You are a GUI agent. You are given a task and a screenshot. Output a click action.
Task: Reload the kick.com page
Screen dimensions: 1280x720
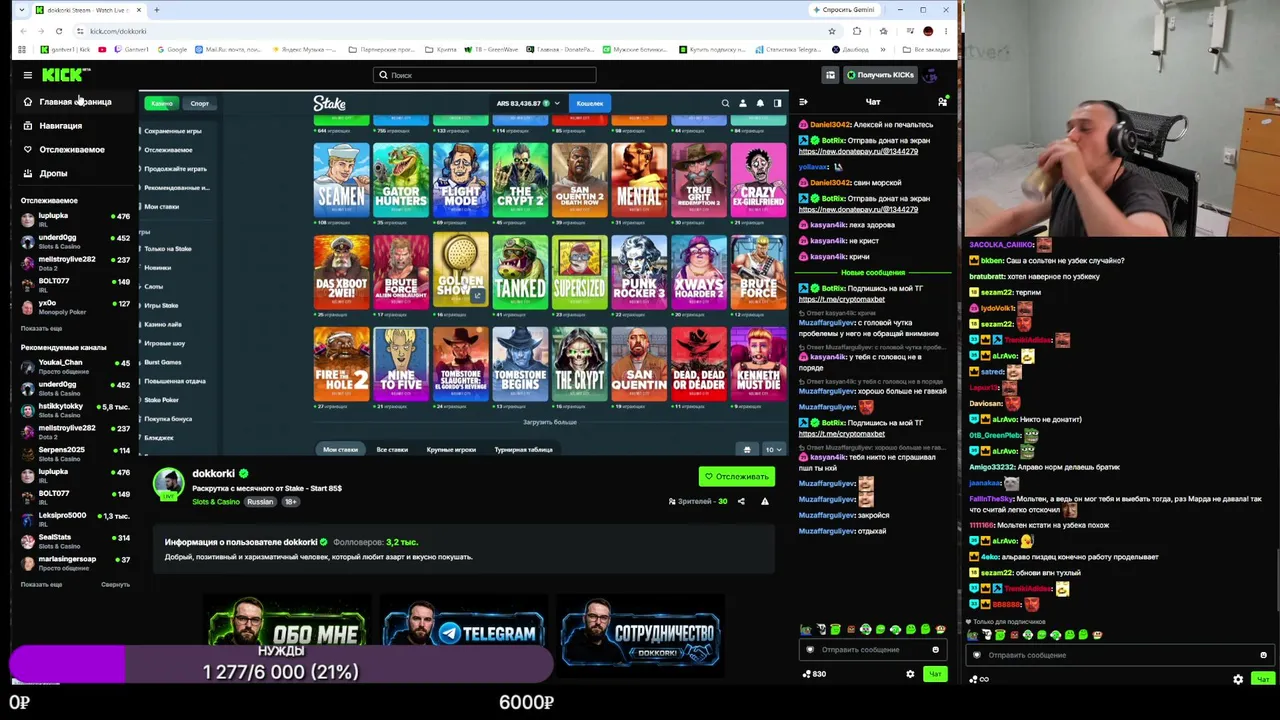pyautogui.click(x=59, y=31)
